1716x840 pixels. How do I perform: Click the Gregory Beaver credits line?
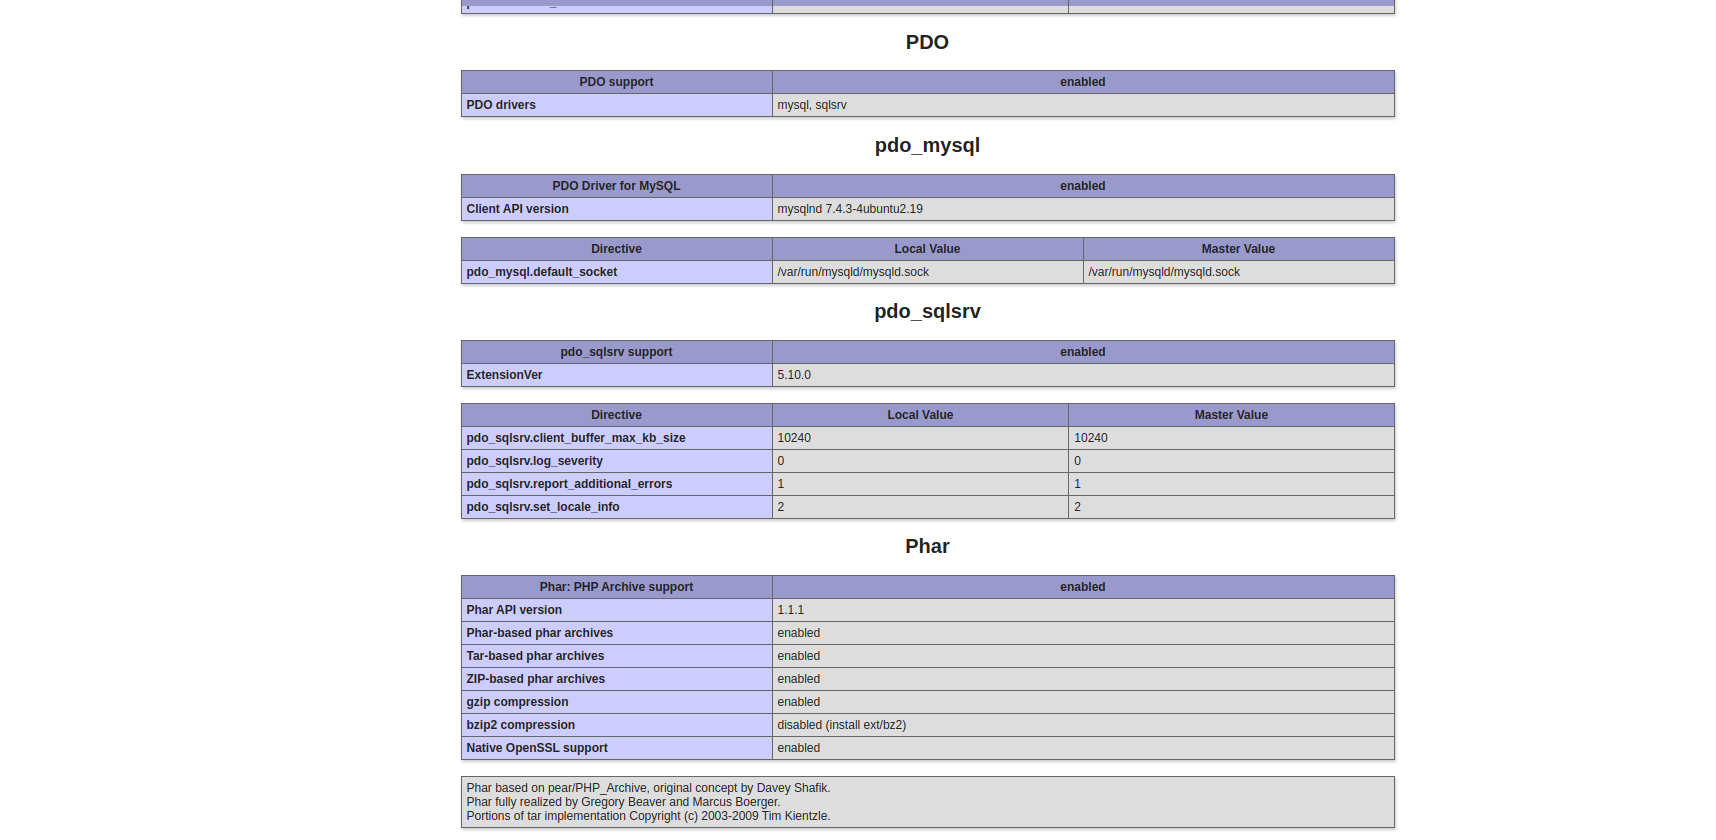click(622, 802)
